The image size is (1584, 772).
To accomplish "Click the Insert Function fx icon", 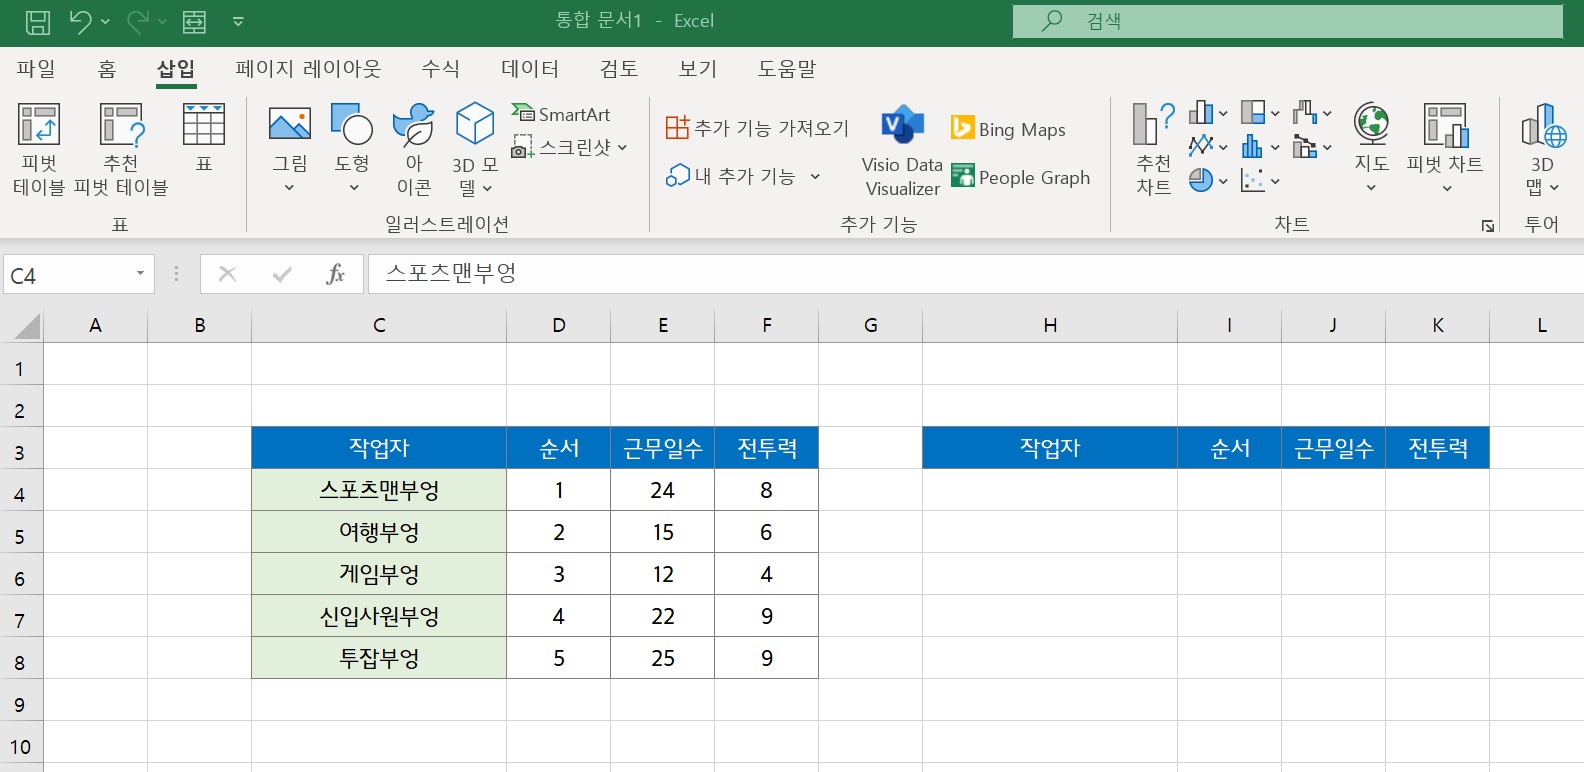I will 336,274.
